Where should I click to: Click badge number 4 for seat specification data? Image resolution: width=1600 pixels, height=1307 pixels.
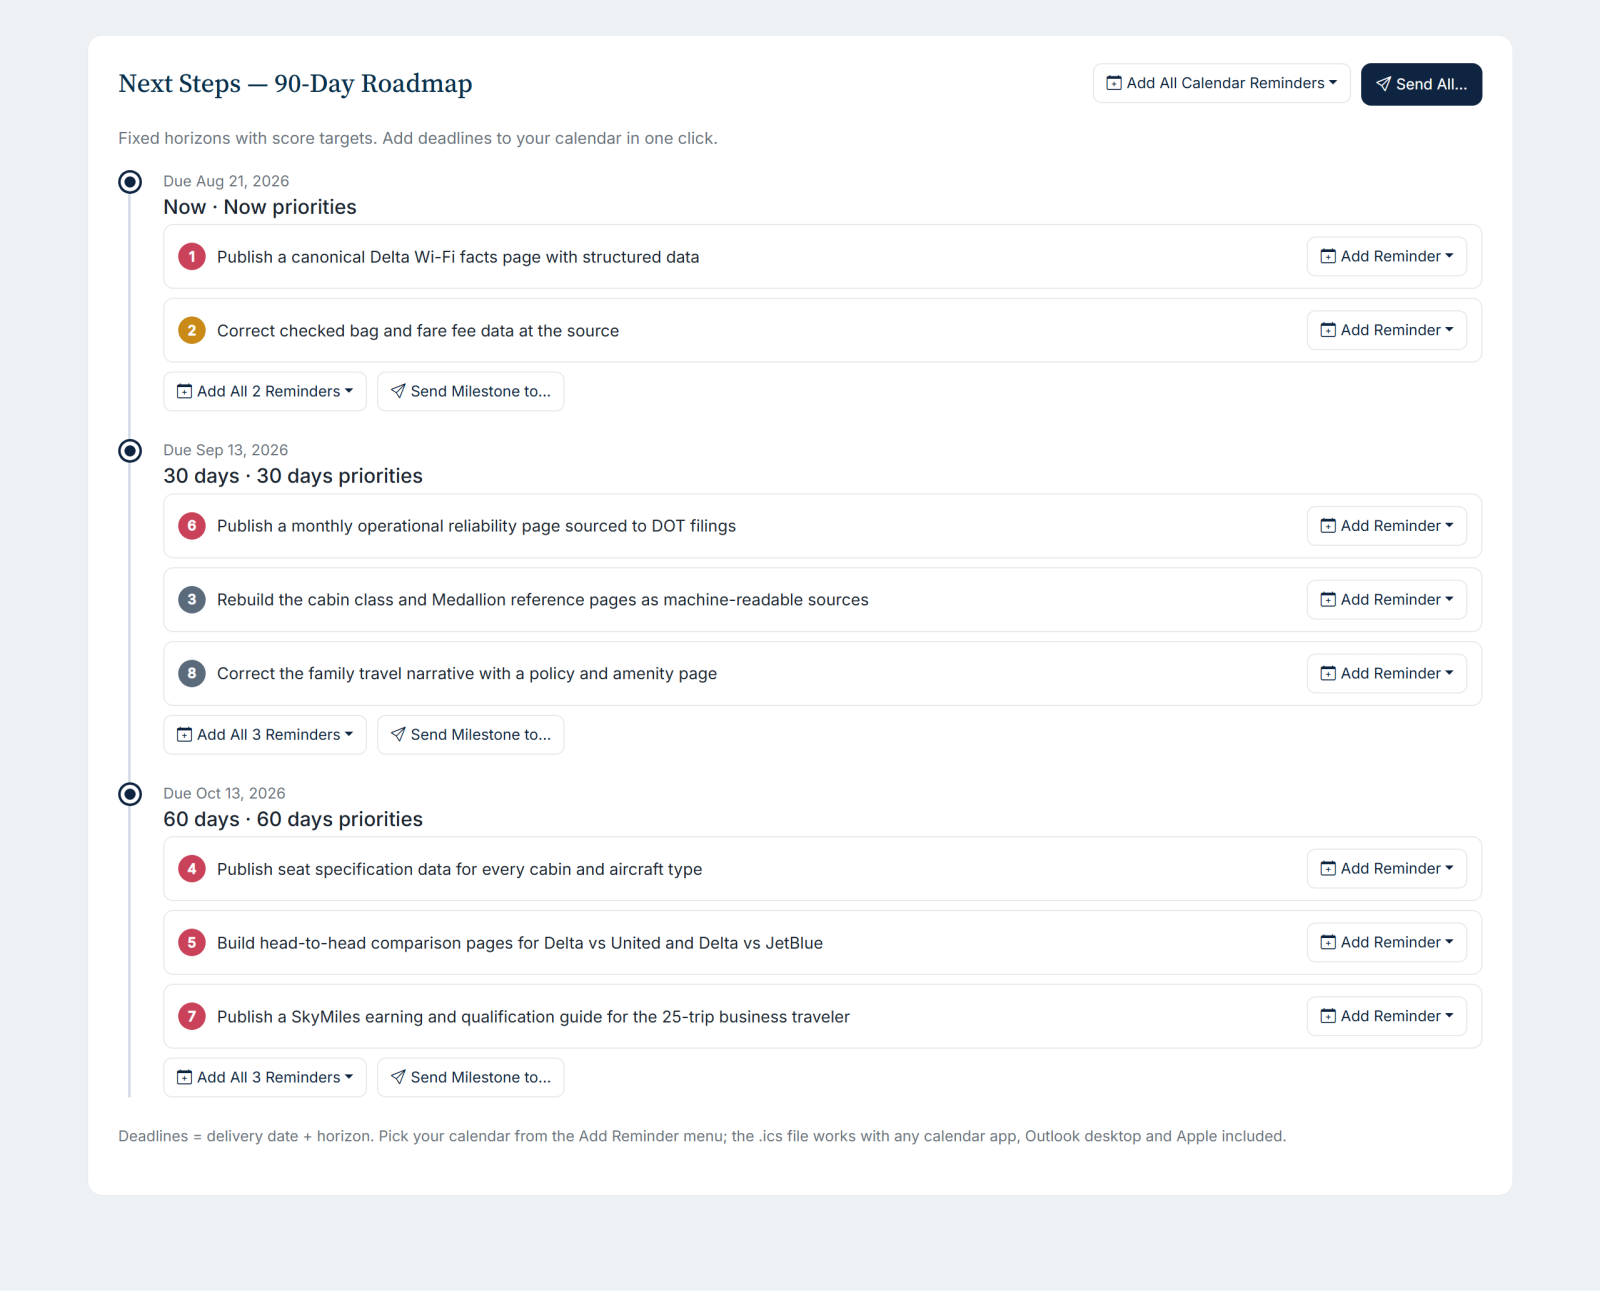pos(192,869)
